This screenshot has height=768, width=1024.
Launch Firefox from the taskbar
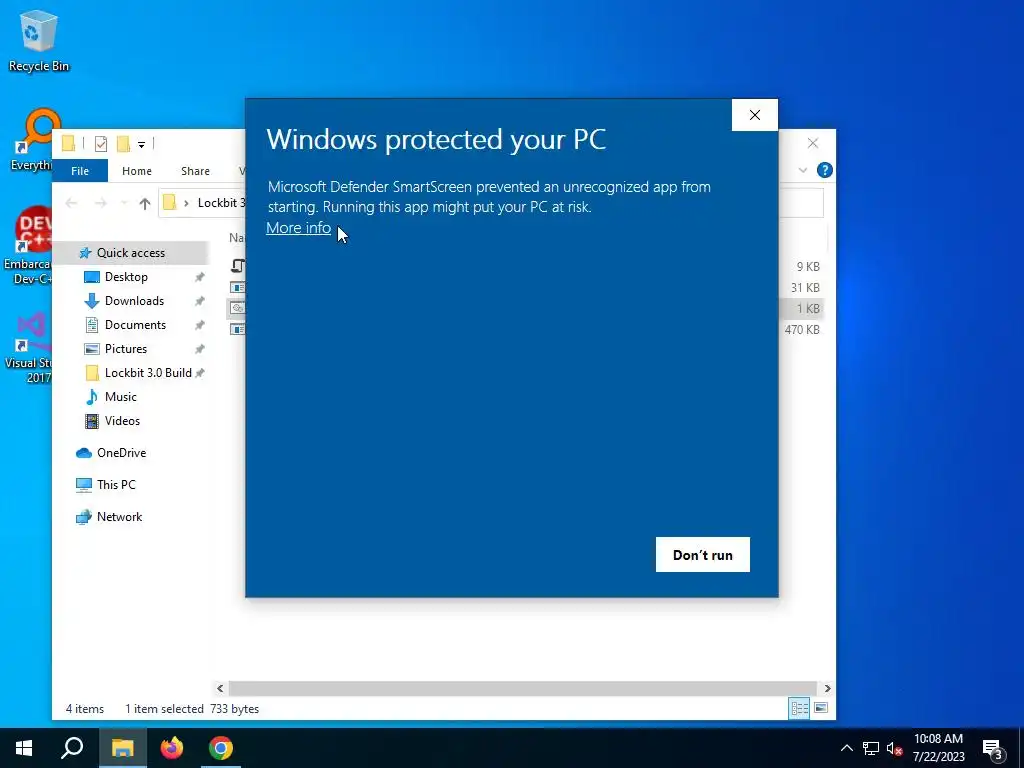coord(172,748)
